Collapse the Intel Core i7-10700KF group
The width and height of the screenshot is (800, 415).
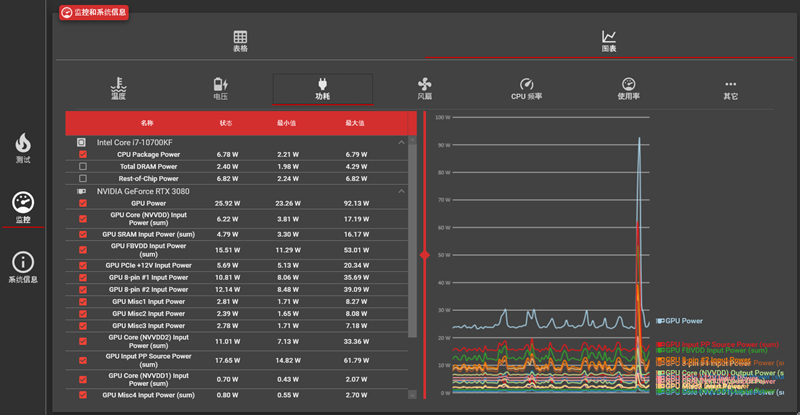401,143
